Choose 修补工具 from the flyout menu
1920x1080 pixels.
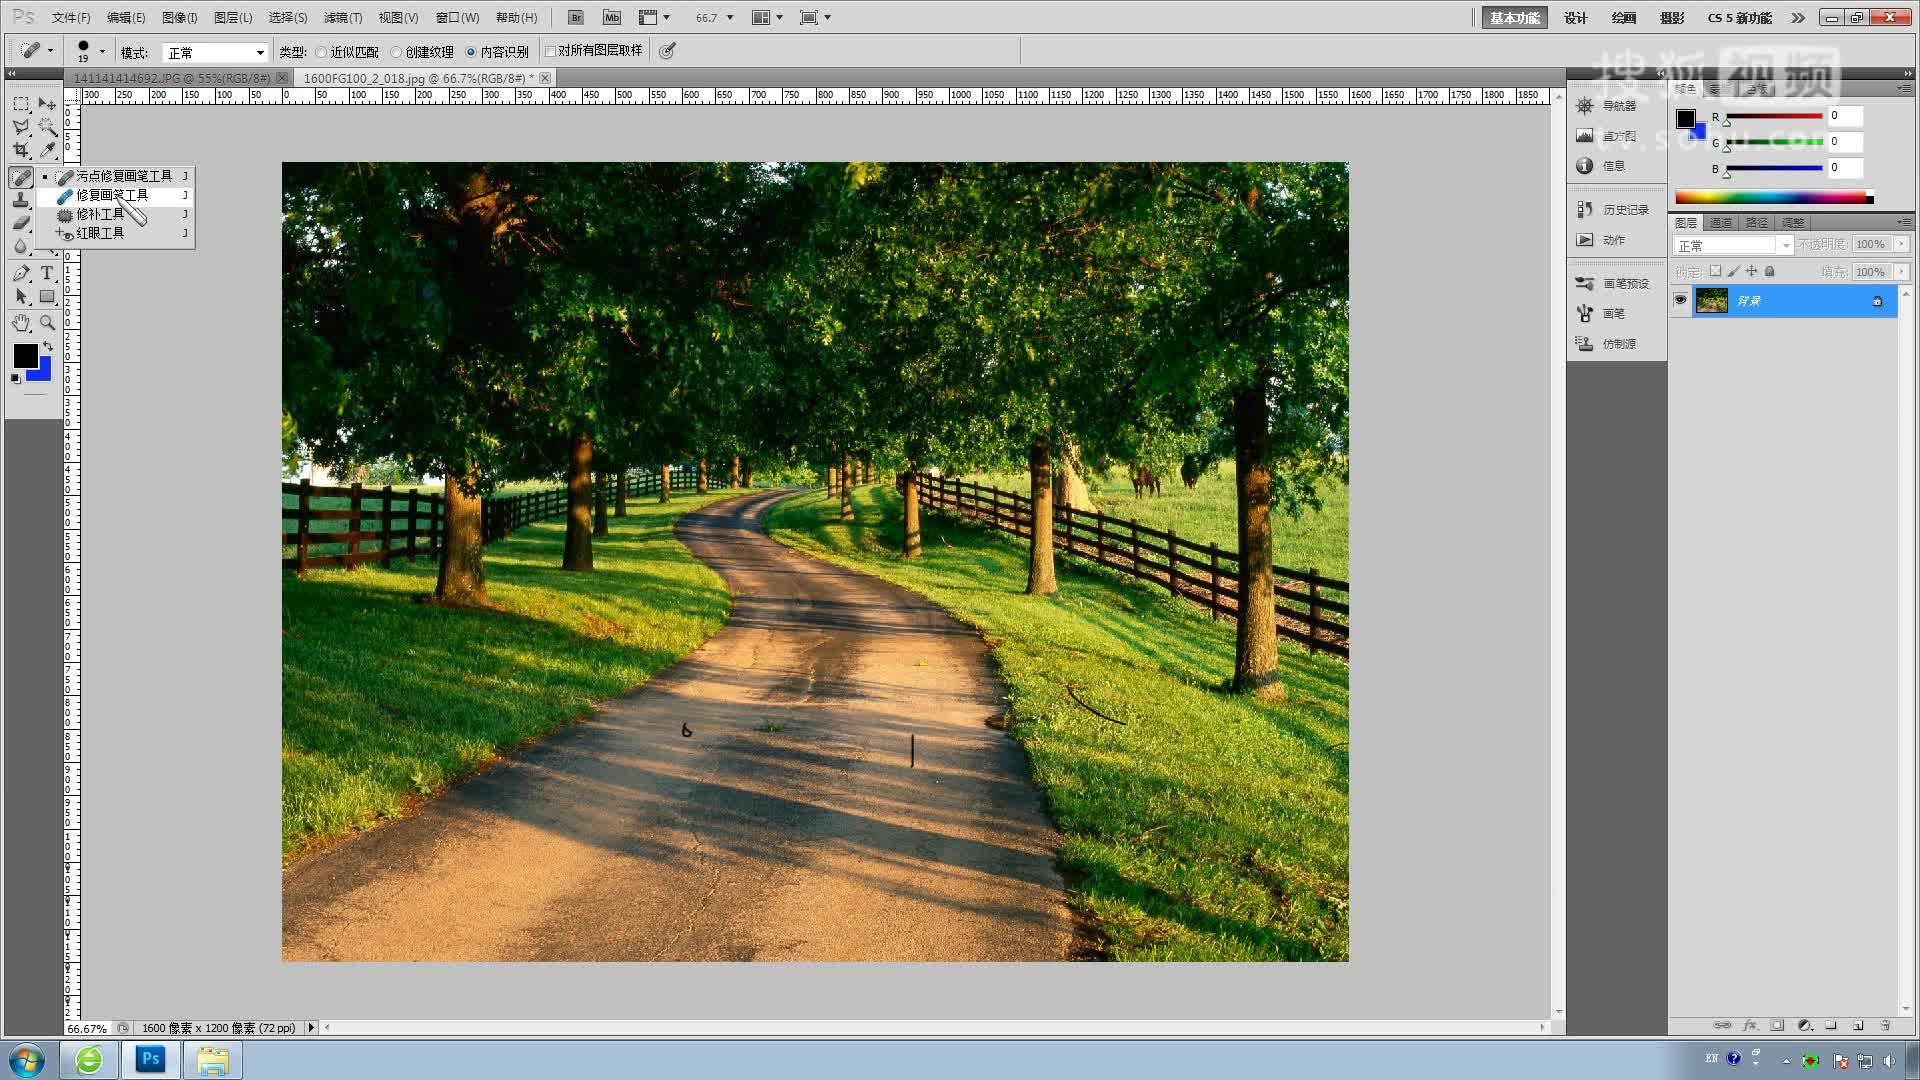100,214
